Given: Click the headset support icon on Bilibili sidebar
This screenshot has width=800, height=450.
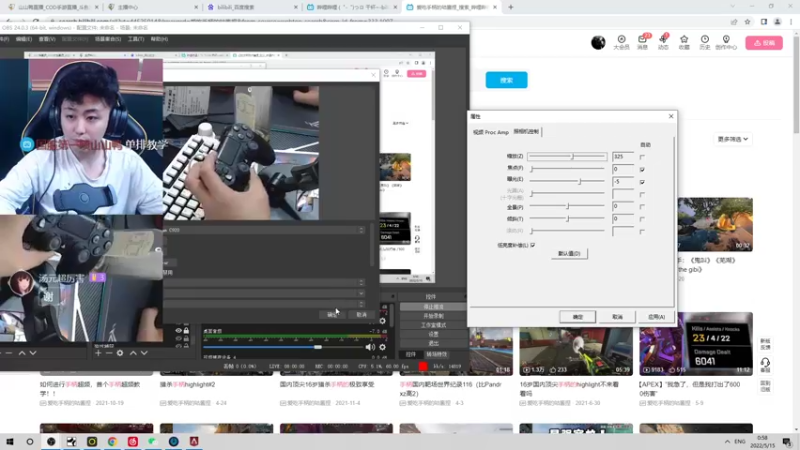Looking at the screenshot, I should (765, 363).
